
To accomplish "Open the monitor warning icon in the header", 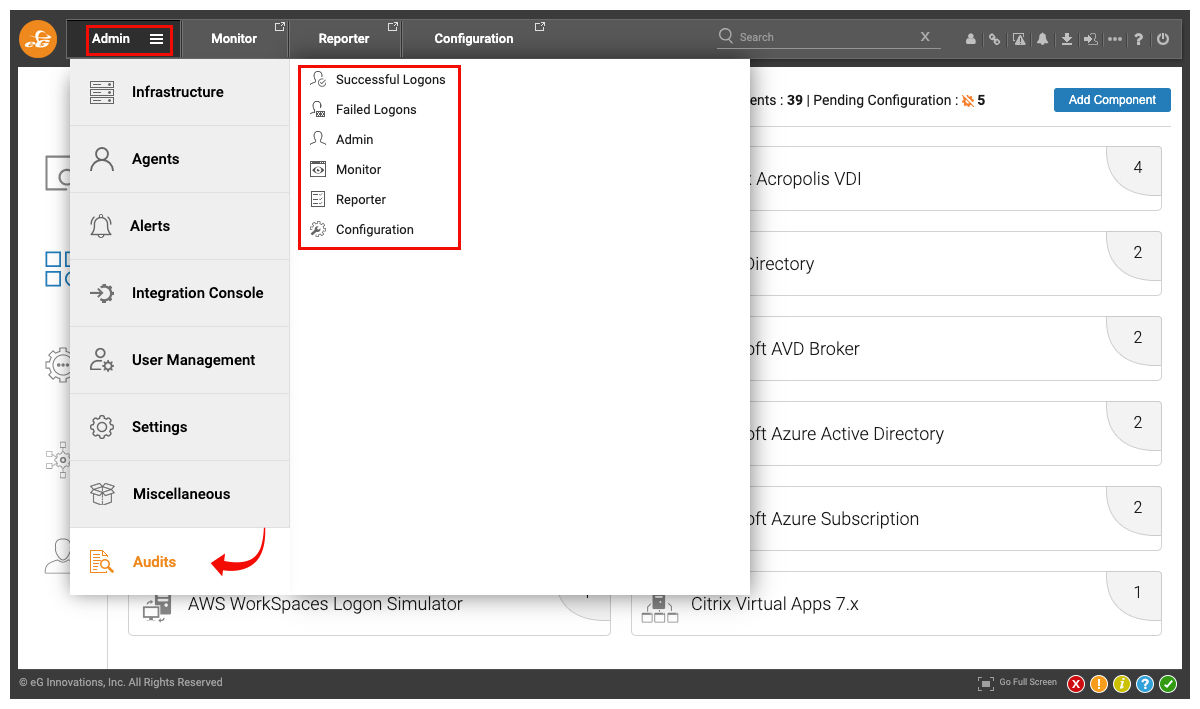I will (1019, 39).
